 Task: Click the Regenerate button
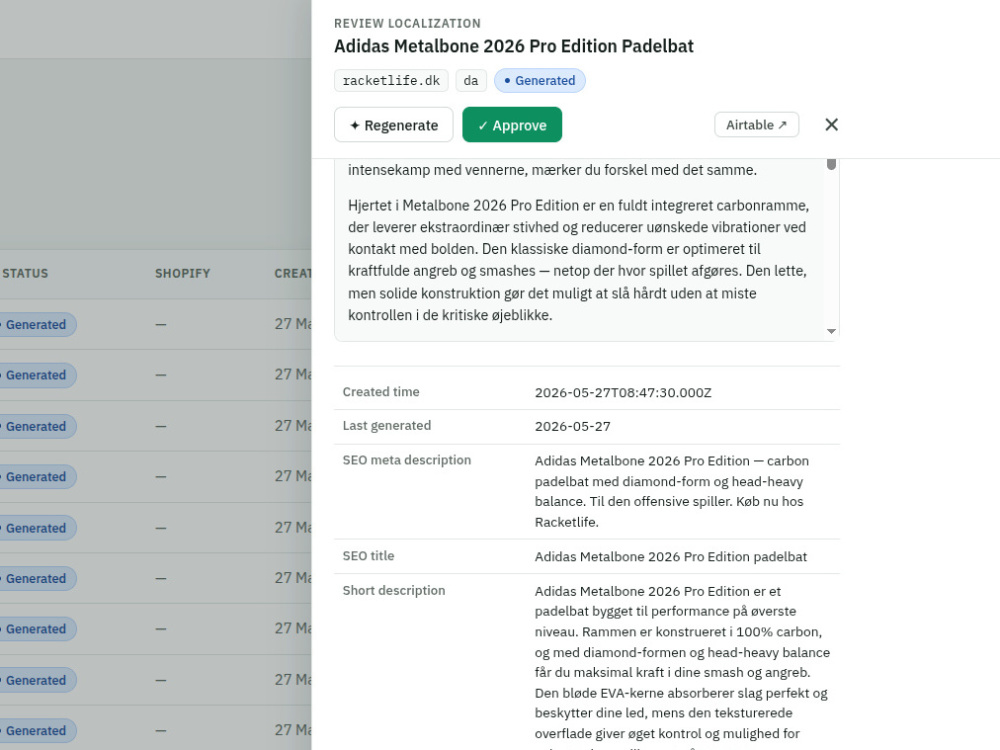(x=393, y=125)
